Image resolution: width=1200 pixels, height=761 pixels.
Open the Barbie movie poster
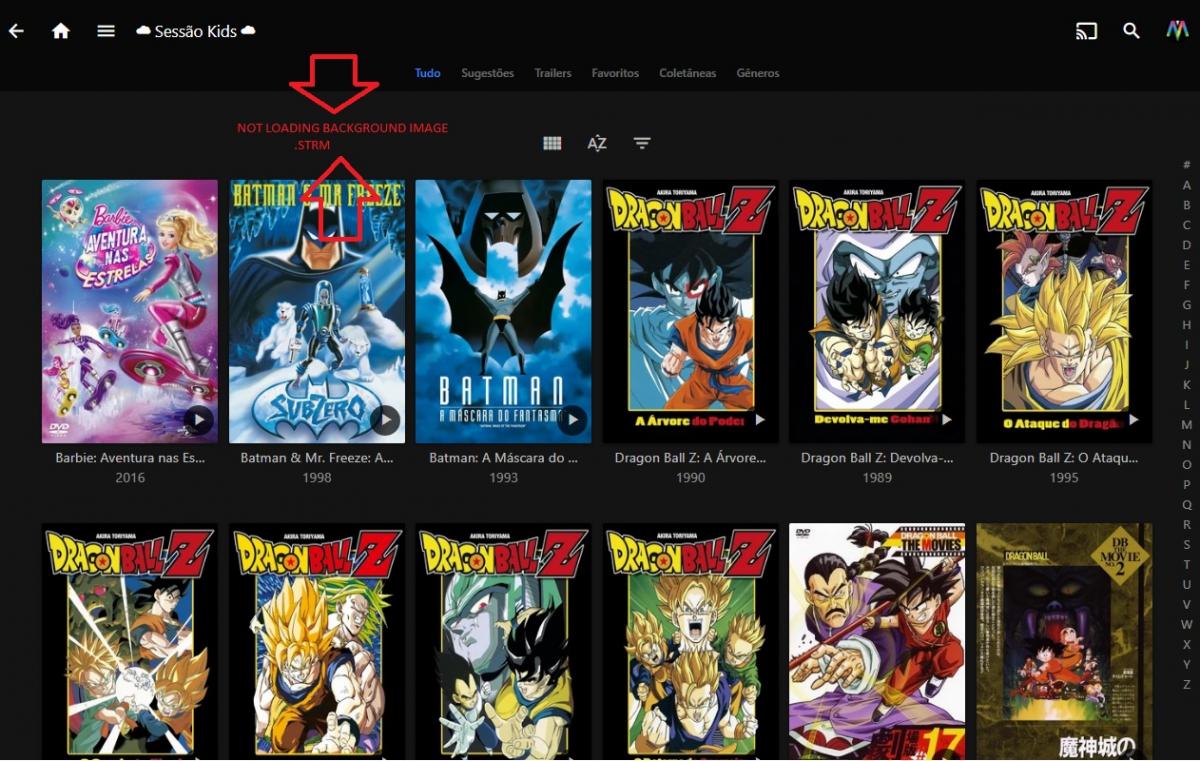(130, 311)
